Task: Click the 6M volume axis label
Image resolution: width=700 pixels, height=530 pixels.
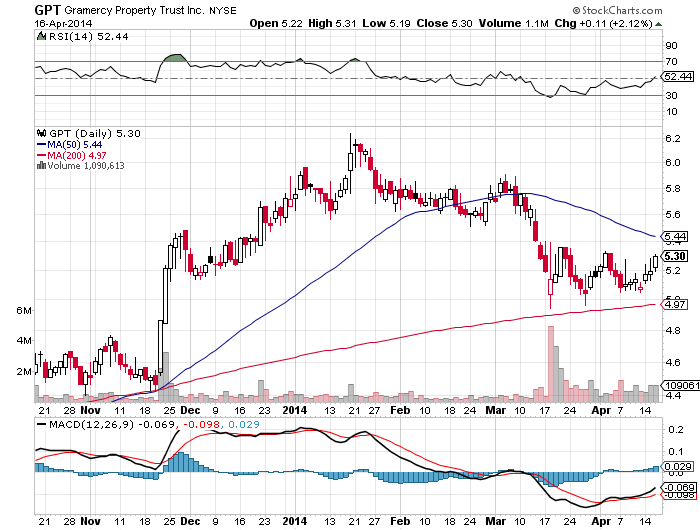Action: [24, 311]
